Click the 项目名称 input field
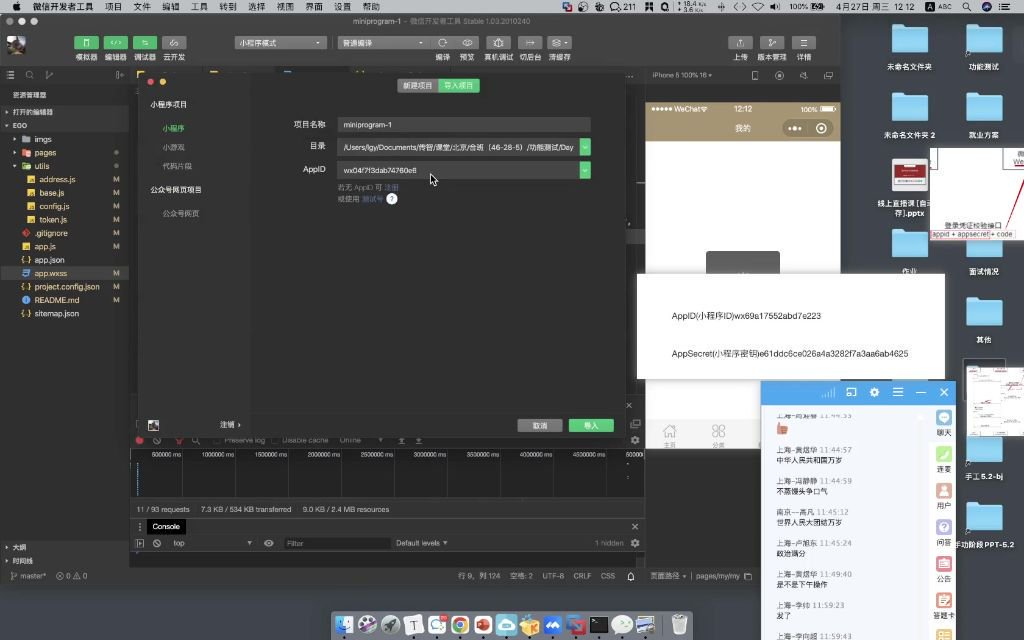This screenshot has height=640, width=1024. (464, 125)
